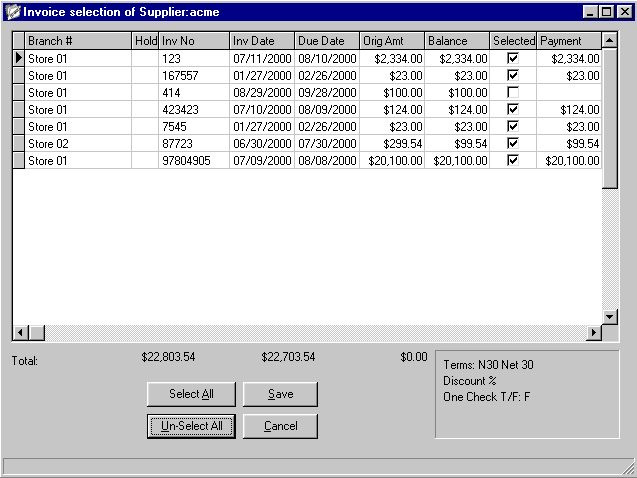This screenshot has height=478, width=637.
Task: Click the Inv Date column header
Action: click(262, 41)
